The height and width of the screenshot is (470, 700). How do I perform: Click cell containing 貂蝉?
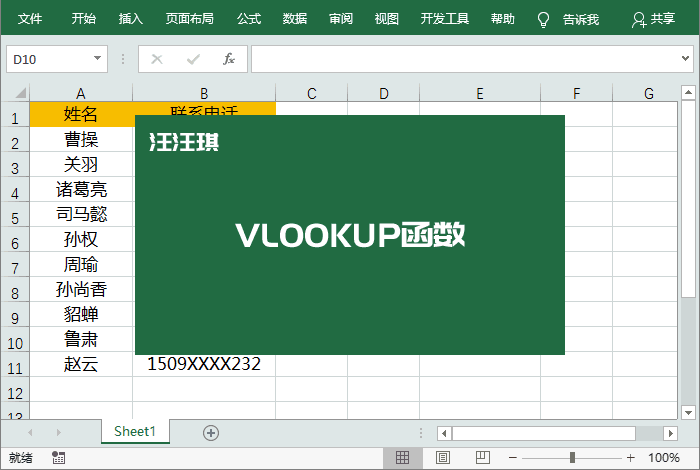tap(81, 314)
